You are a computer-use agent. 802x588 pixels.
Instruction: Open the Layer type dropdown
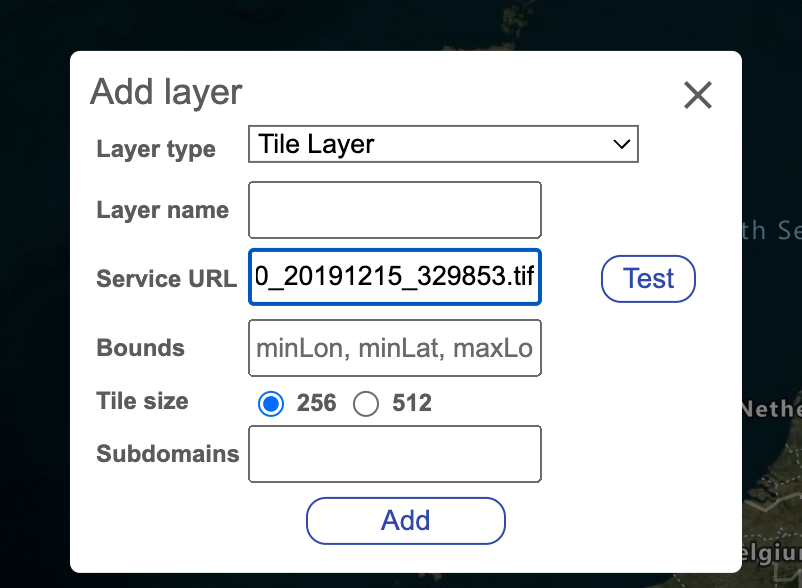(443, 144)
